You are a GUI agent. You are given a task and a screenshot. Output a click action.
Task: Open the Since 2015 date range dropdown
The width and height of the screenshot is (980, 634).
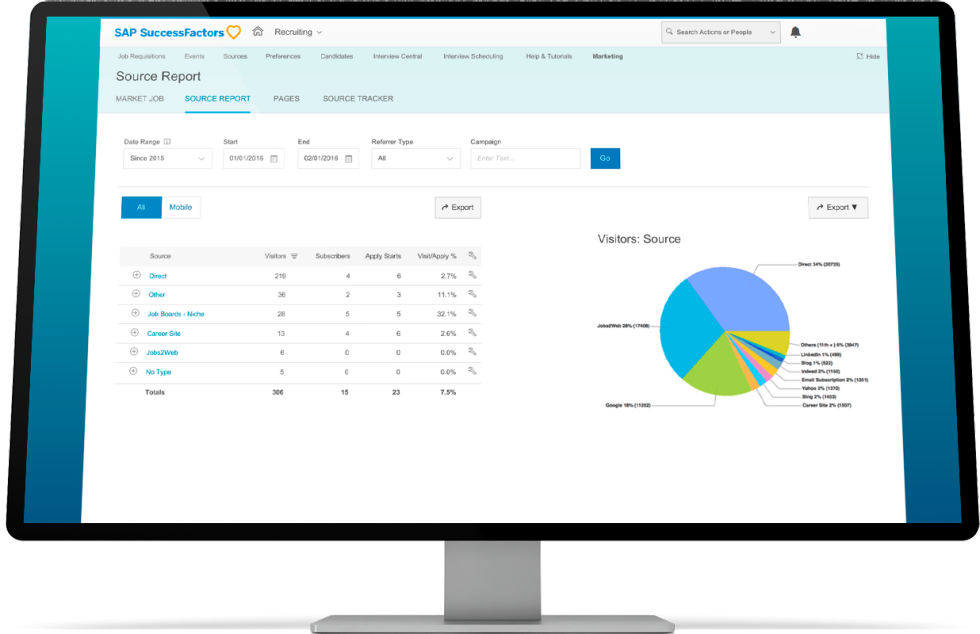166,158
